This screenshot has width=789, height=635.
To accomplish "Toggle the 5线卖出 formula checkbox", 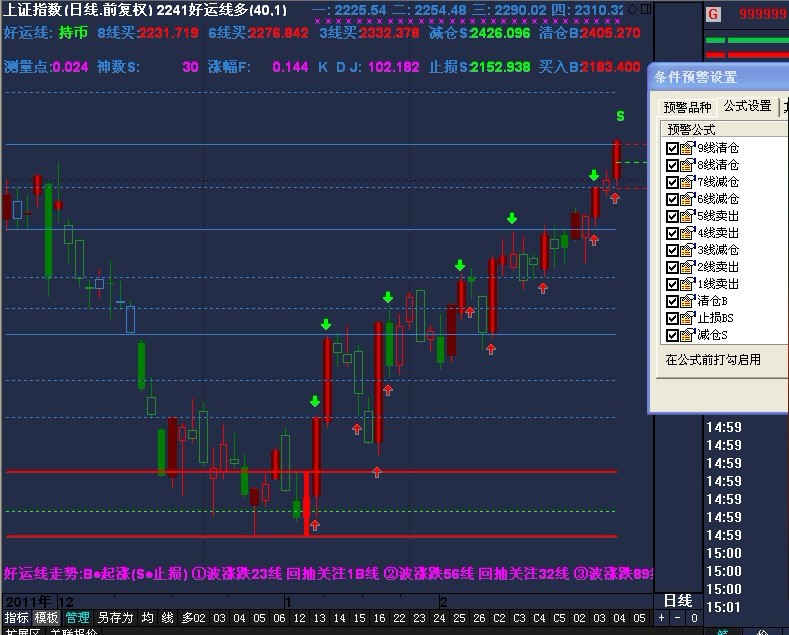I will [x=672, y=216].
